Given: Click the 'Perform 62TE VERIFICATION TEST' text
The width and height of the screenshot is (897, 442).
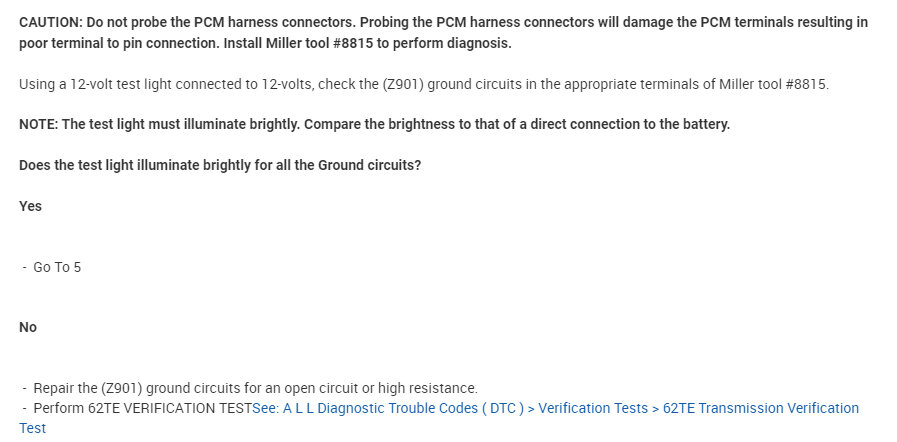Looking at the screenshot, I should 142,408.
